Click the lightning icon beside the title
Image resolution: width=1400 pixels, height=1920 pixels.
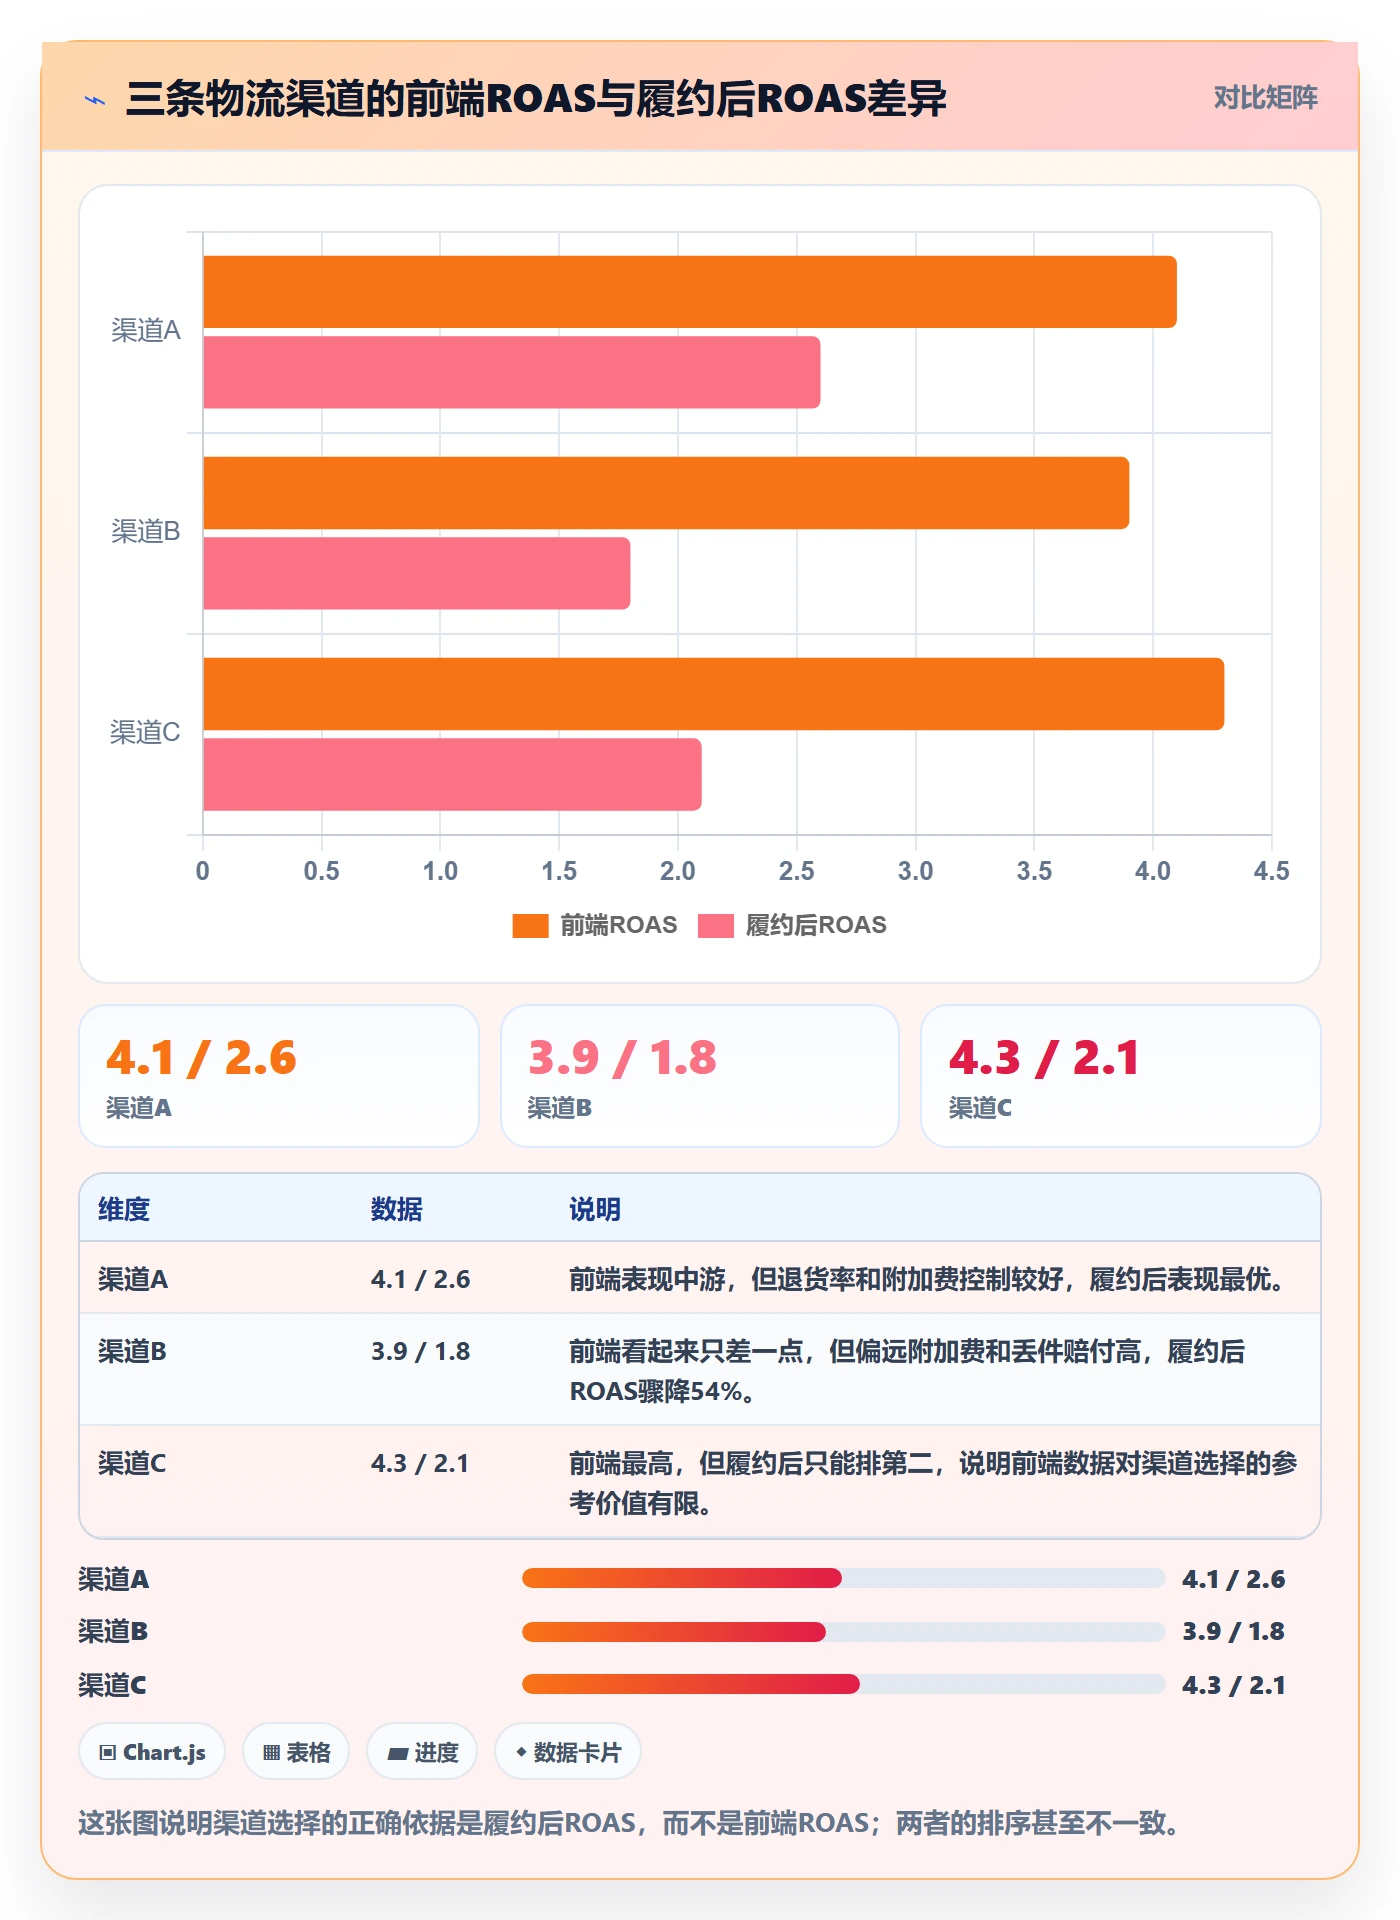tap(95, 99)
